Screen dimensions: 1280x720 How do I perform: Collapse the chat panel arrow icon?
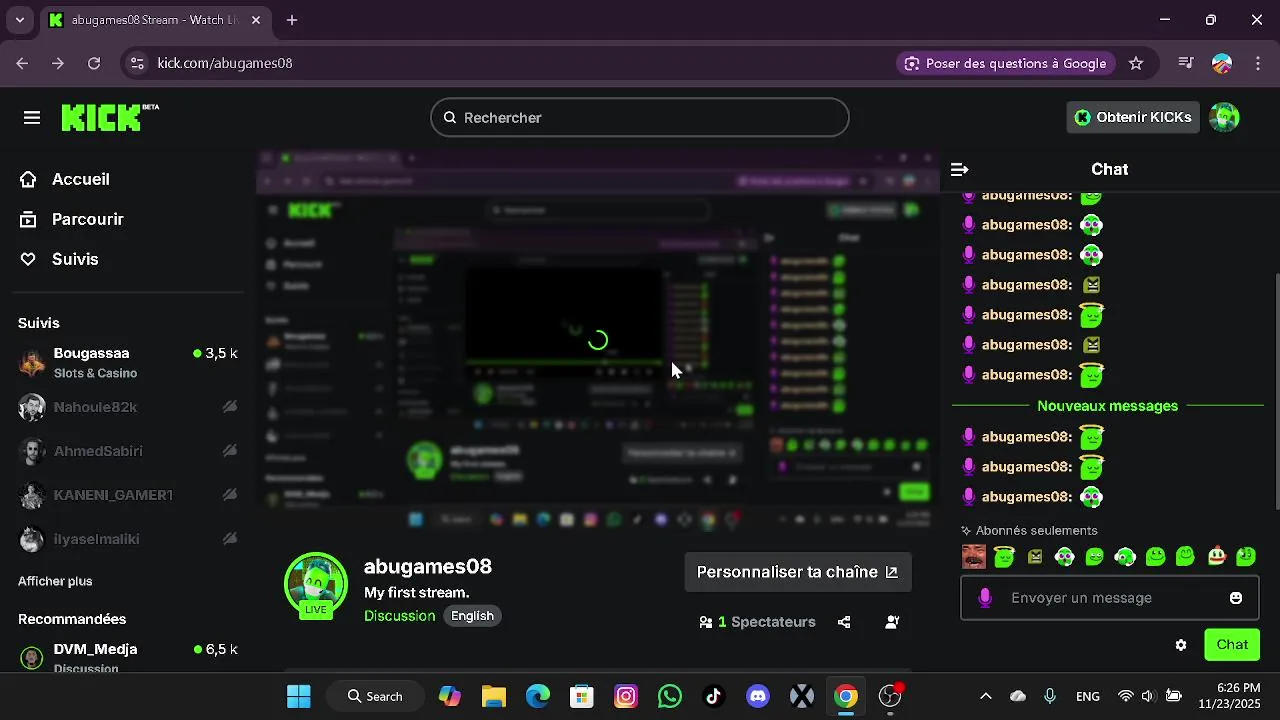click(x=959, y=169)
